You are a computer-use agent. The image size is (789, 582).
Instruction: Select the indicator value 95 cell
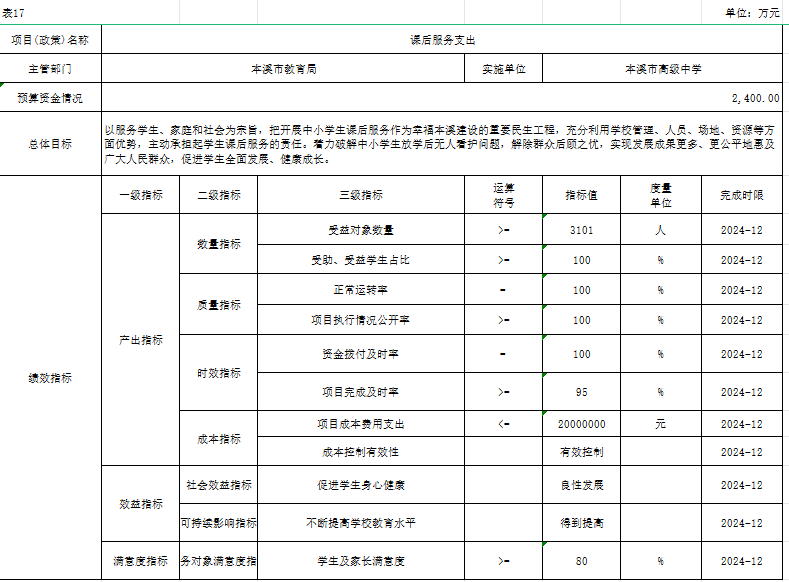(x=582, y=392)
